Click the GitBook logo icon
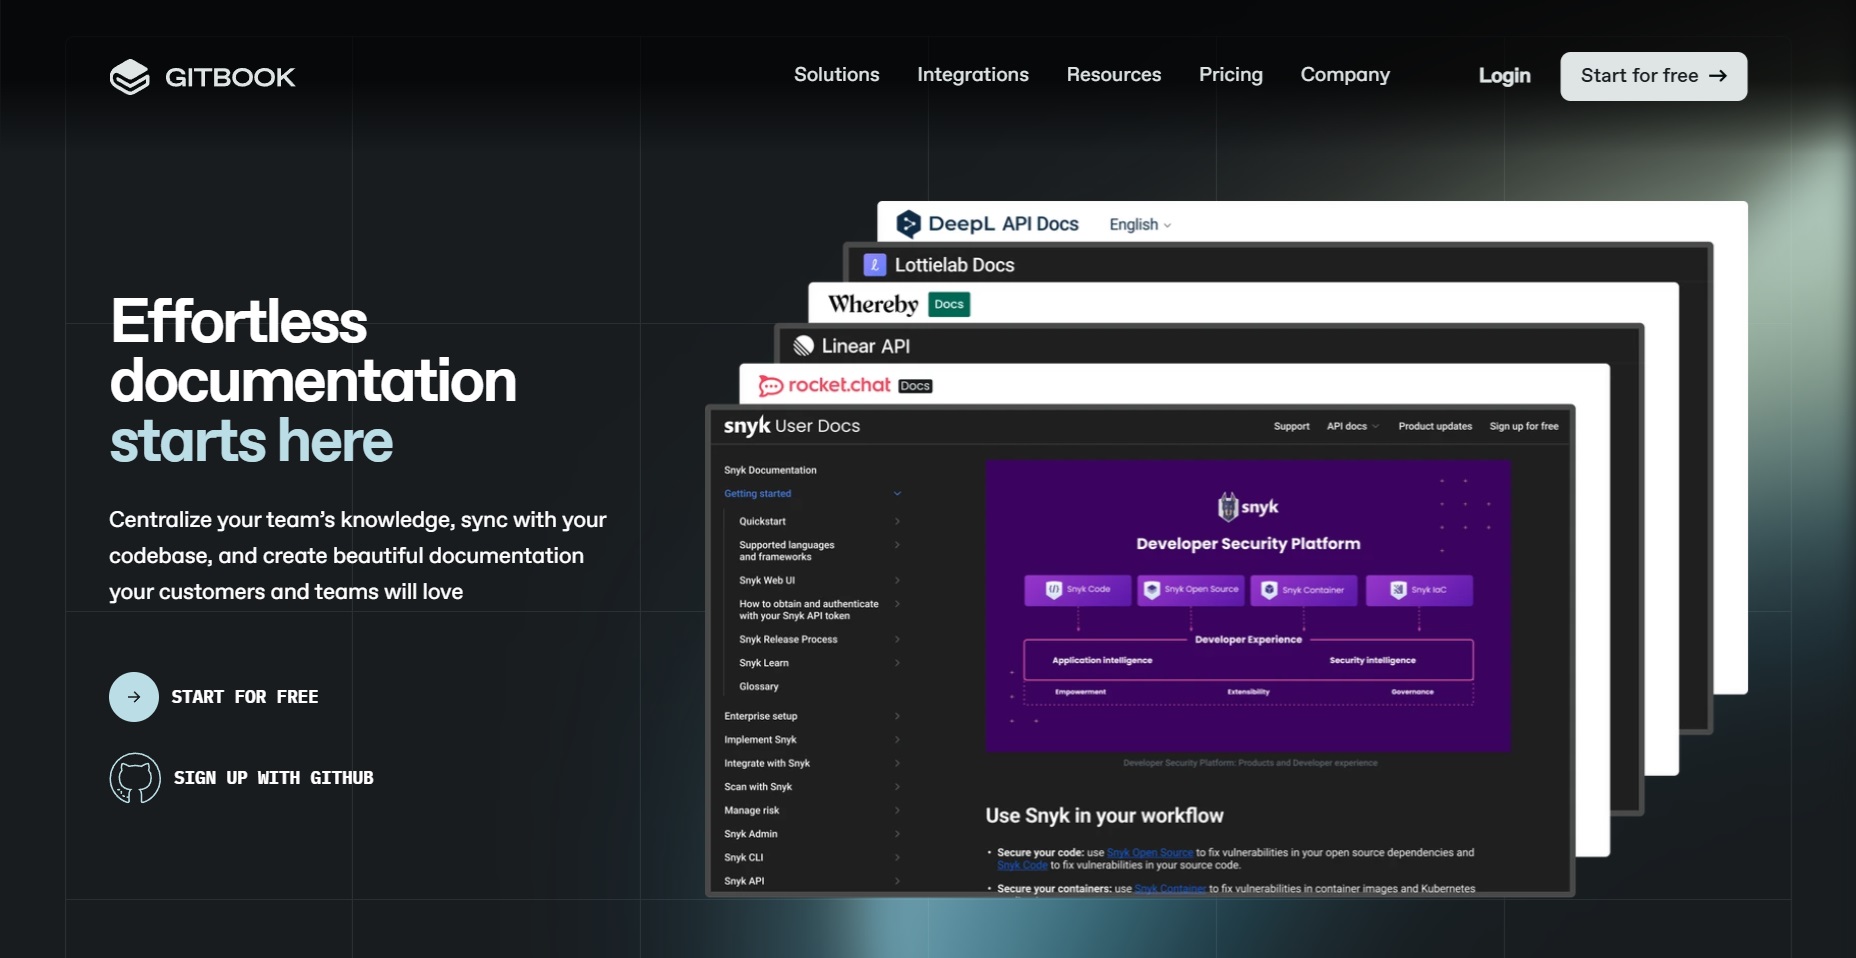 point(130,77)
